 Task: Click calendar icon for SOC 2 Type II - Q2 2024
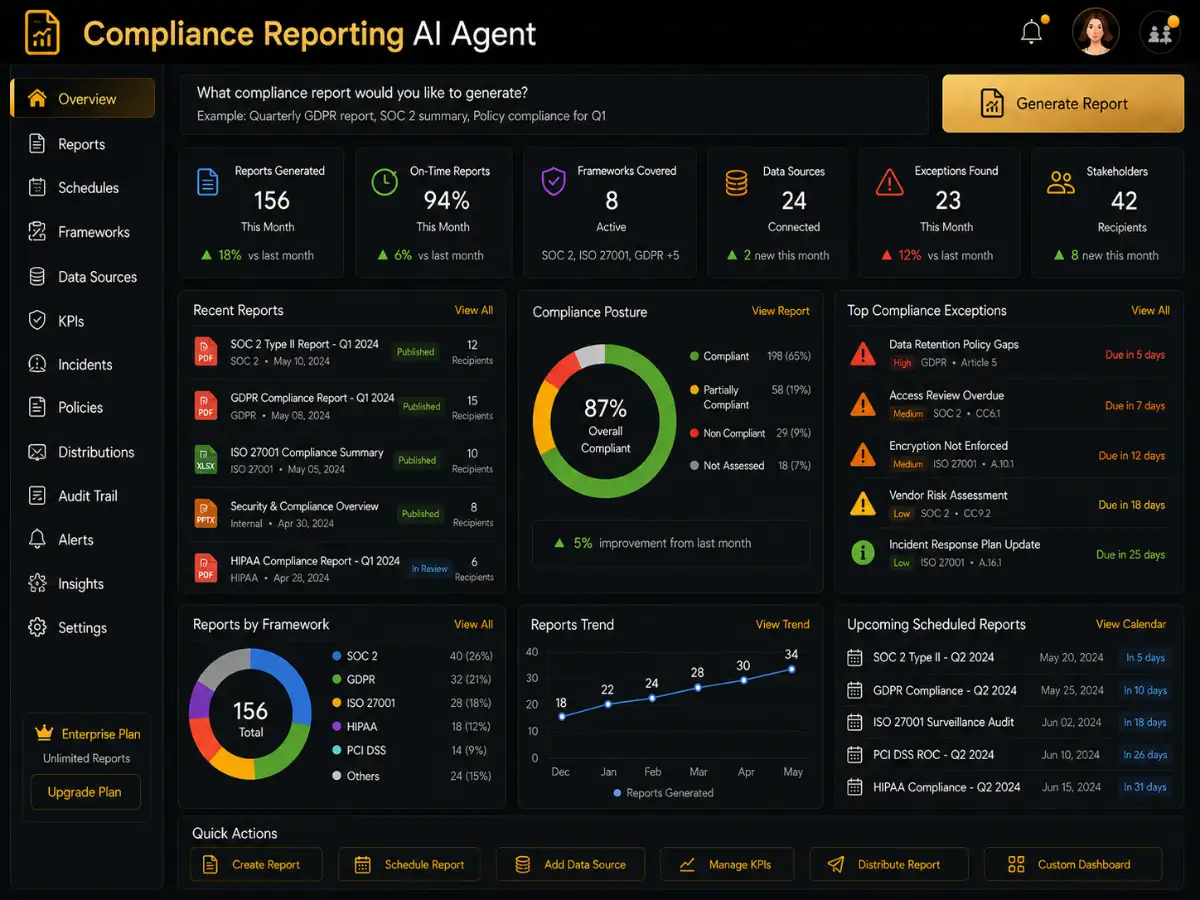pyautogui.click(x=855, y=658)
